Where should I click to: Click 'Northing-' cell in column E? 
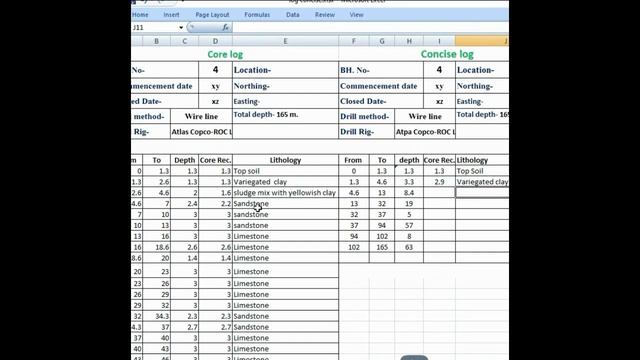[285, 86]
